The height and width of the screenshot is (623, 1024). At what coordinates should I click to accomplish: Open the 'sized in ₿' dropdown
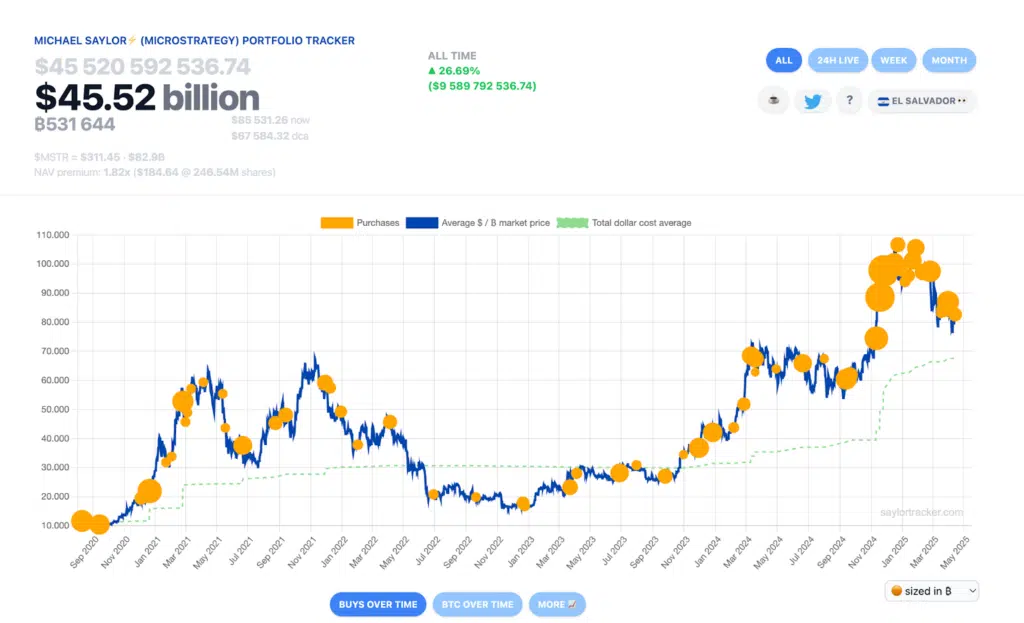pos(932,591)
